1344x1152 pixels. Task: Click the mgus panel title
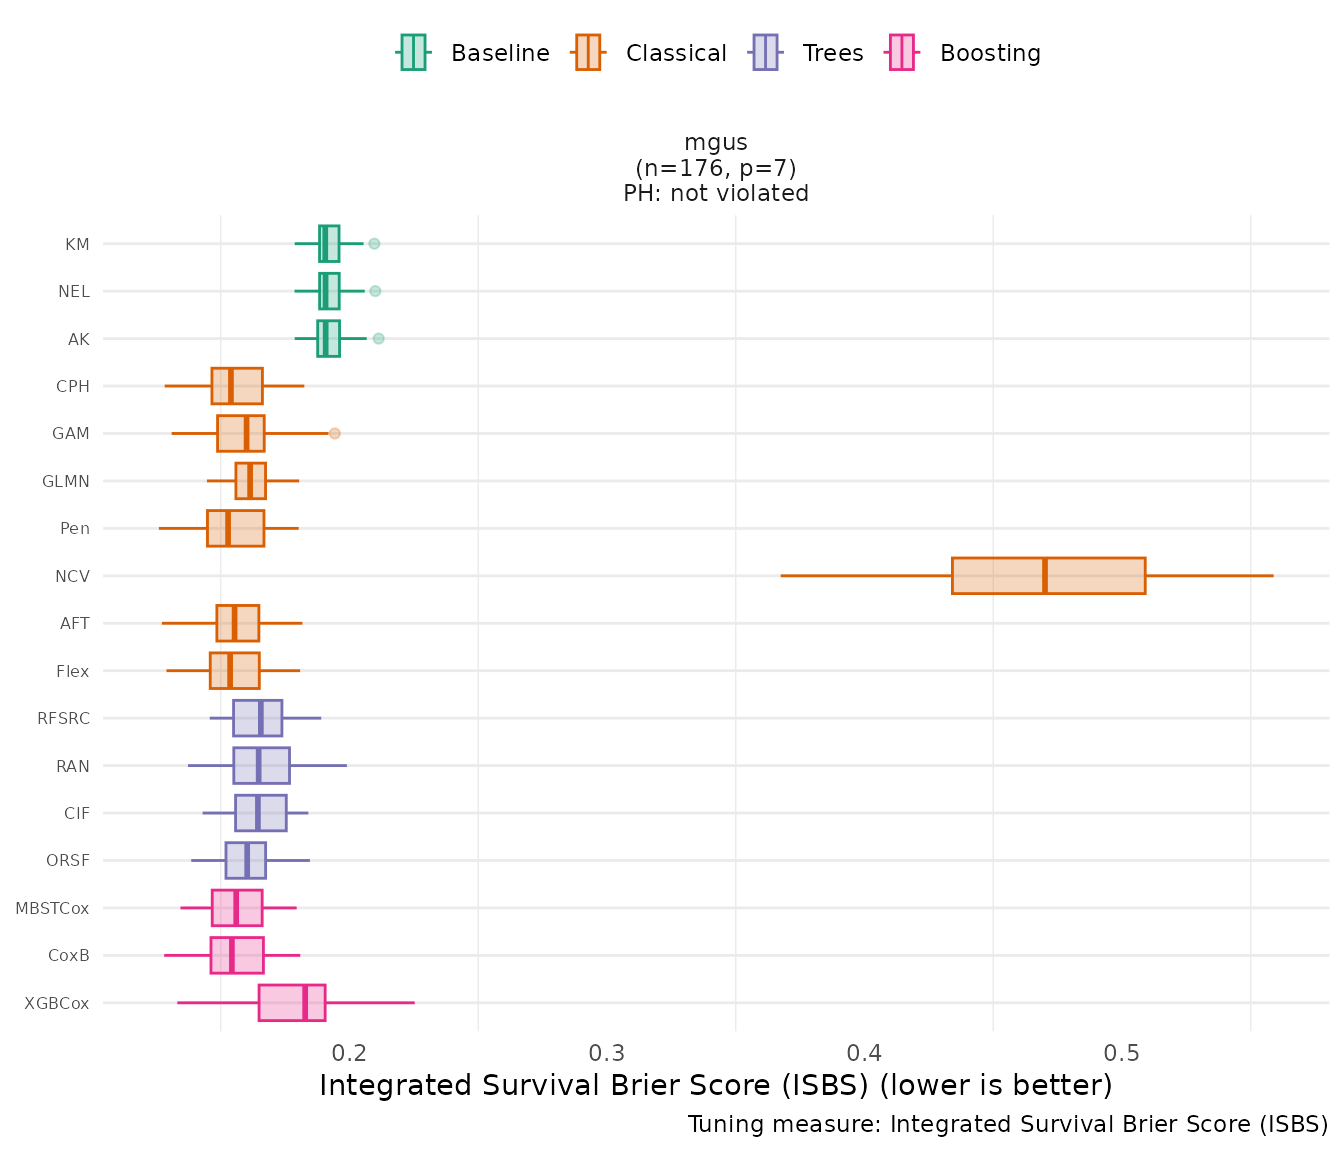click(x=716, y=143)
